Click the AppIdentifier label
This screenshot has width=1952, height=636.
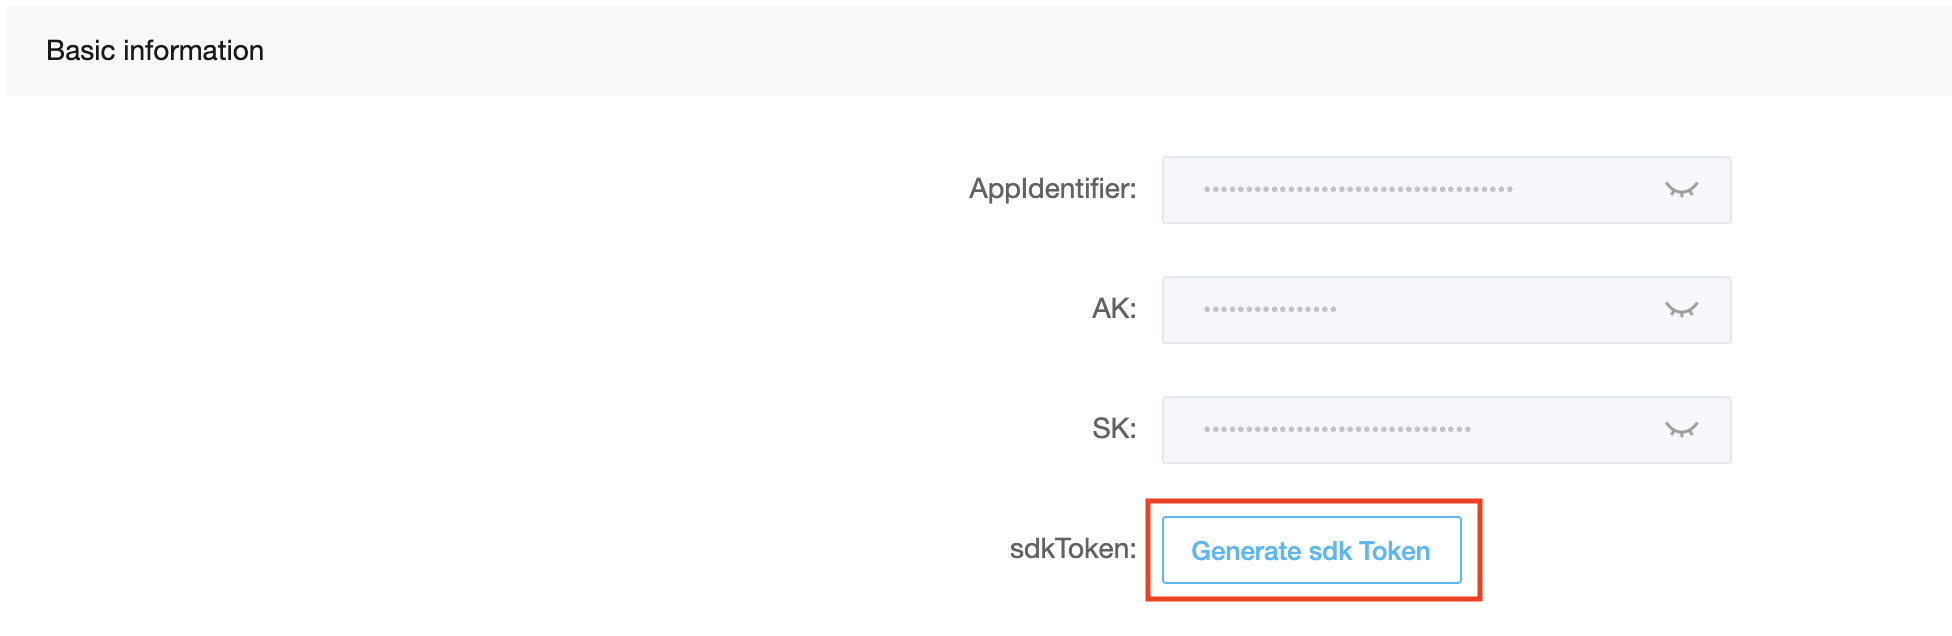tap(1052, 189)
